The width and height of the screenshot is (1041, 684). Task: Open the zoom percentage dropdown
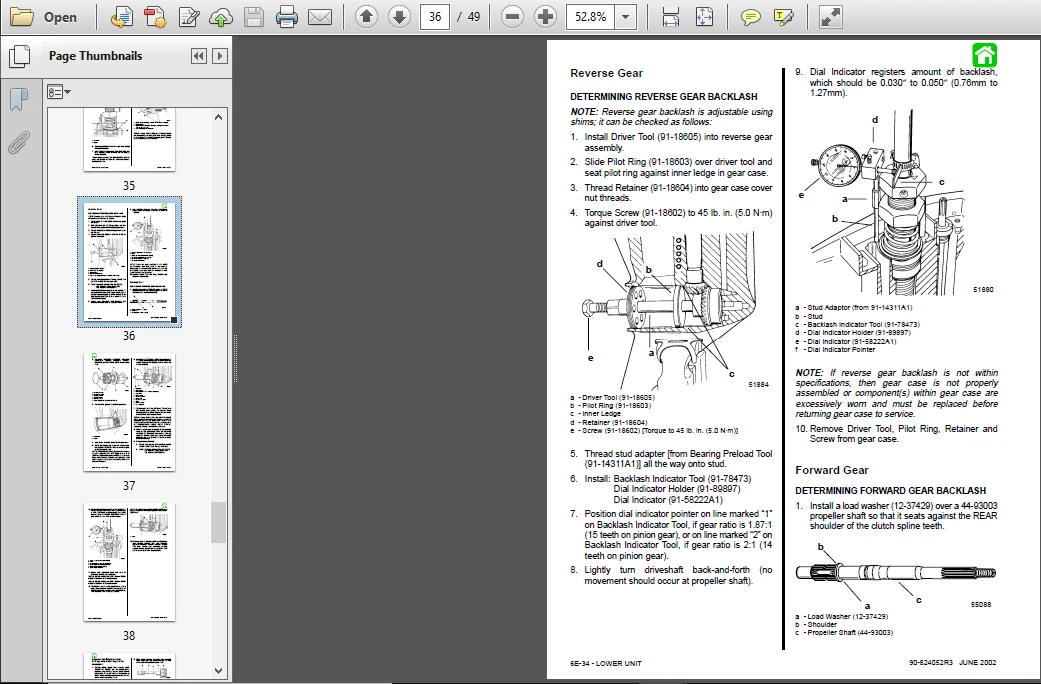click(625, 17)
